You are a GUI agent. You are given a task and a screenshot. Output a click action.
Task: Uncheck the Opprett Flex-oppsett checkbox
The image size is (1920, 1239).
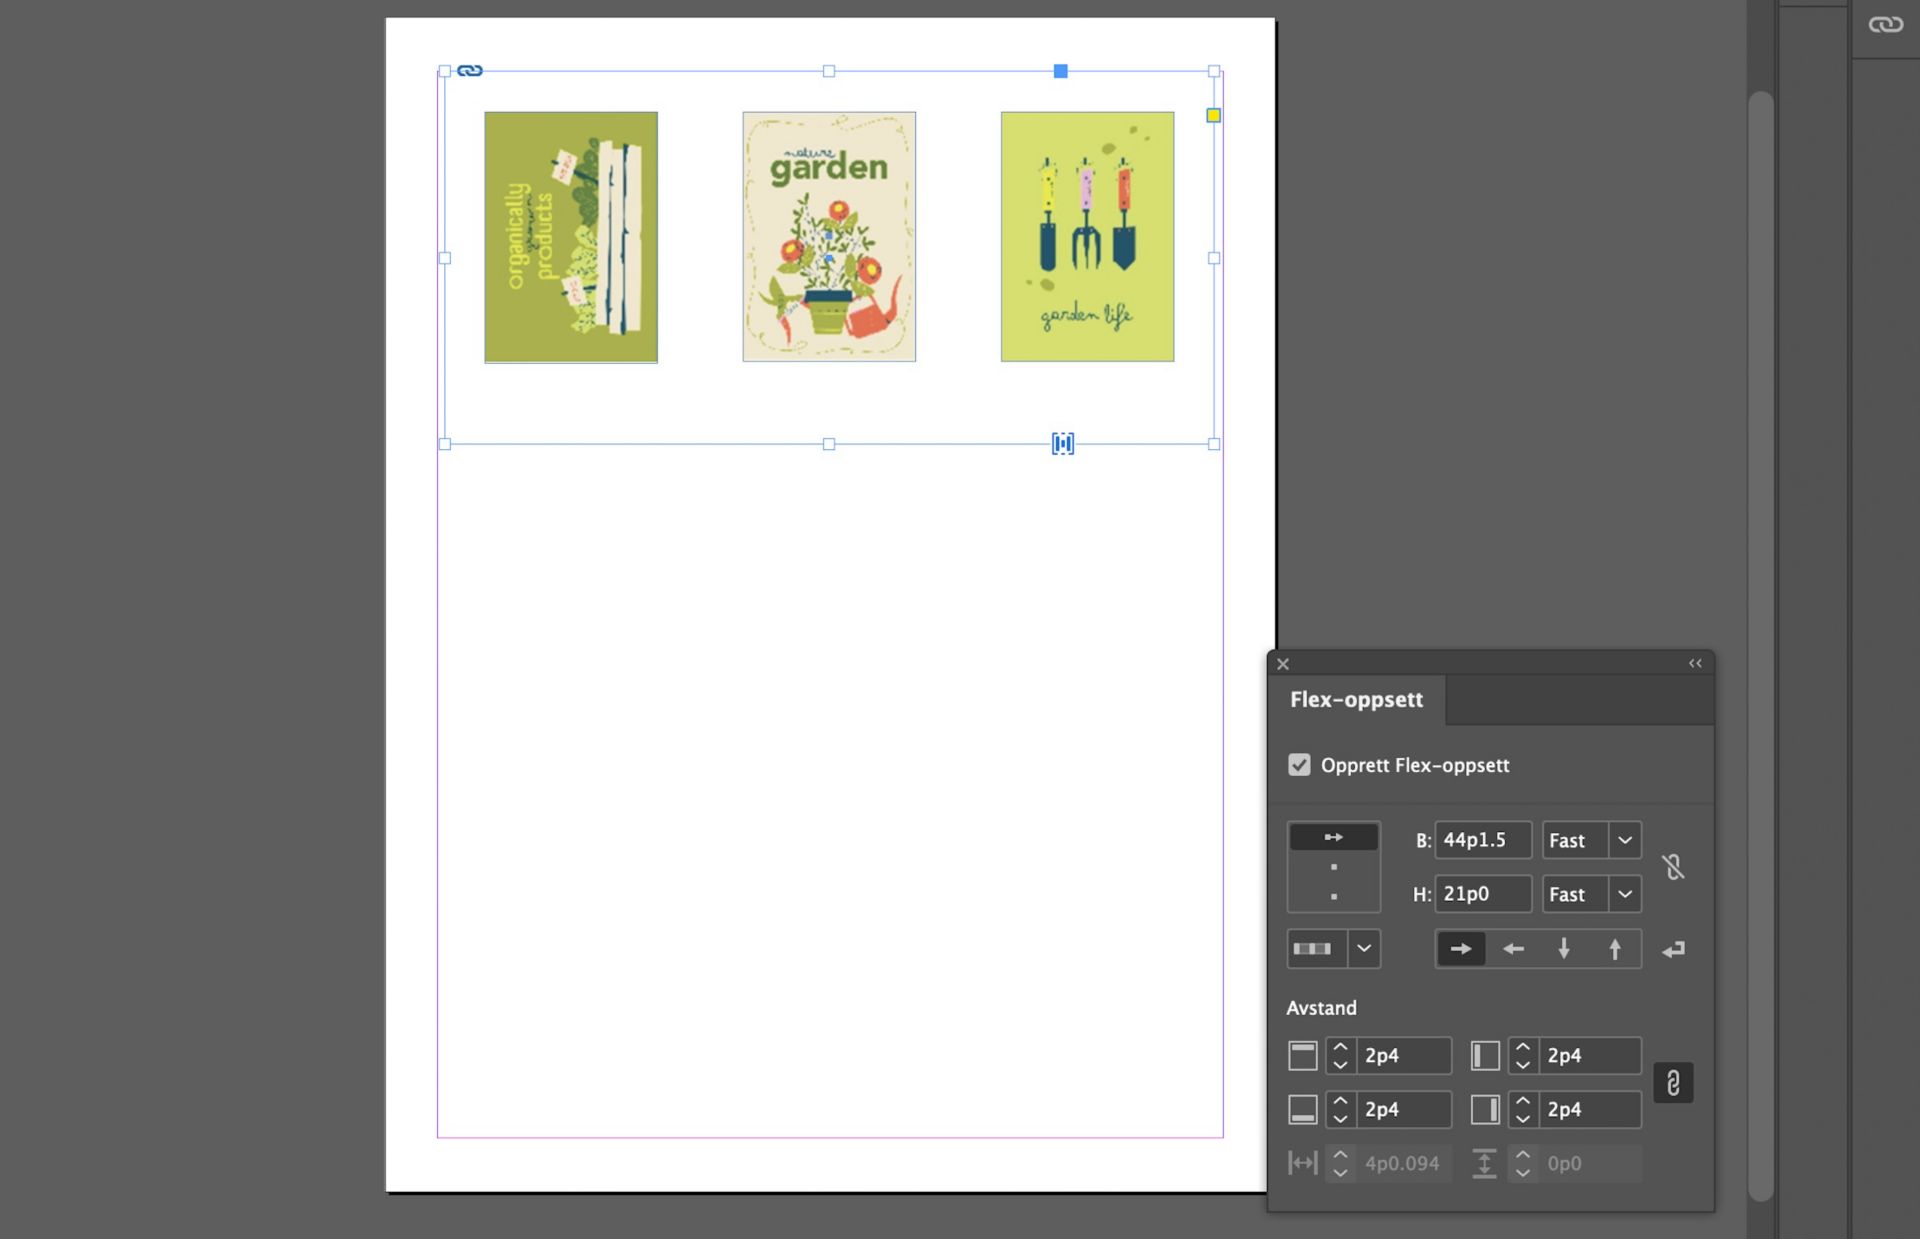(1298, 765)
